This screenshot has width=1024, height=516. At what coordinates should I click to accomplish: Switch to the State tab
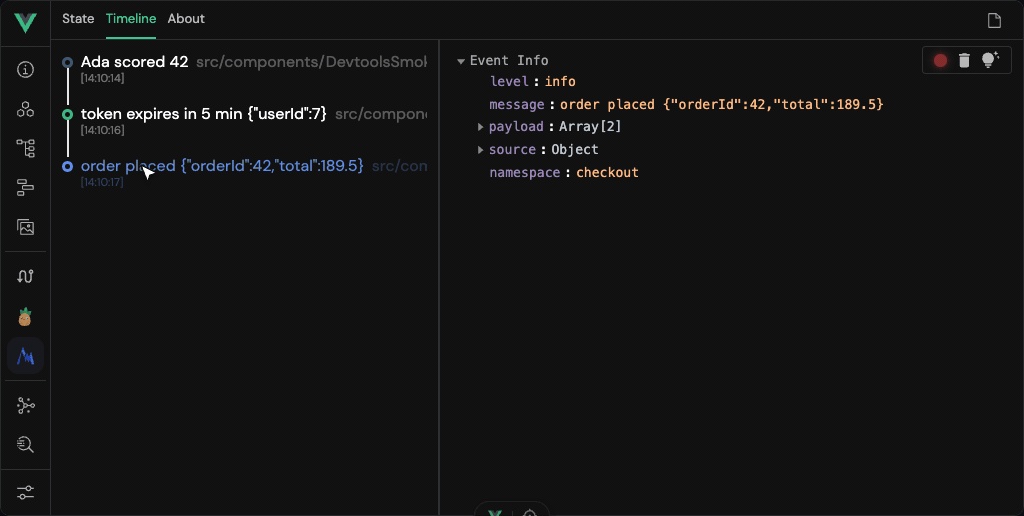(78, 19)
